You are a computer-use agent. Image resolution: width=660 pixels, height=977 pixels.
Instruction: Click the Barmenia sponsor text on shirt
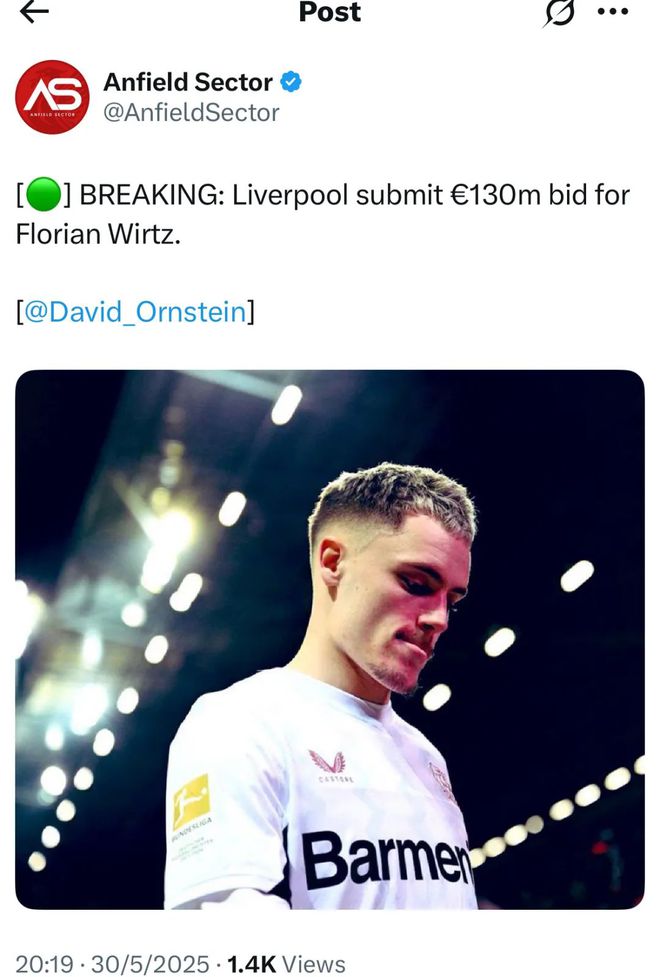pyautogui.click(x=386, y=860)
